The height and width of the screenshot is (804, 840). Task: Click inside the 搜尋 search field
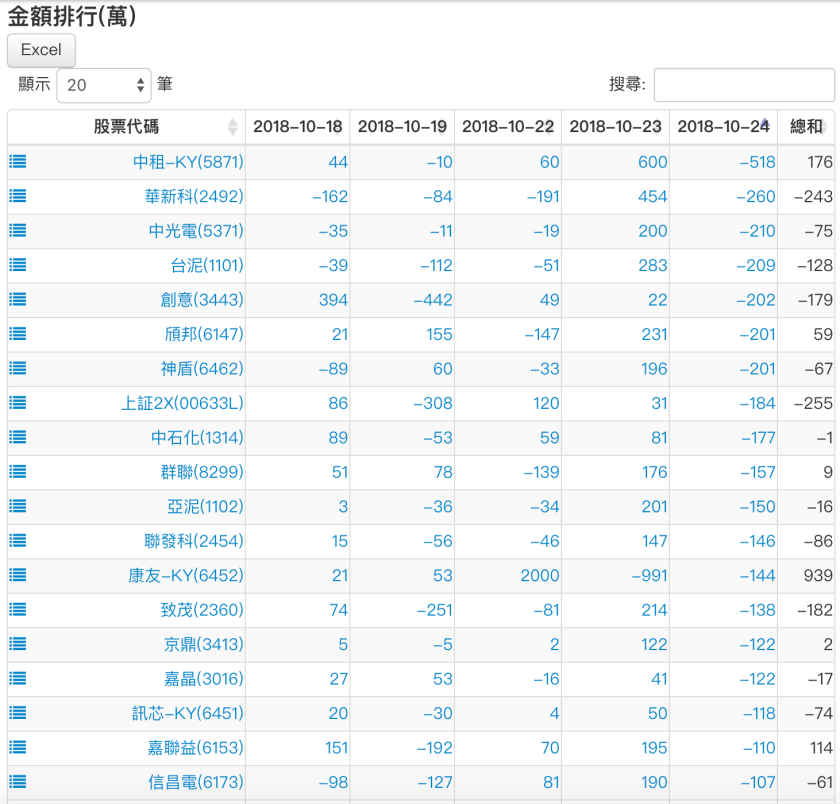point(744,84)
